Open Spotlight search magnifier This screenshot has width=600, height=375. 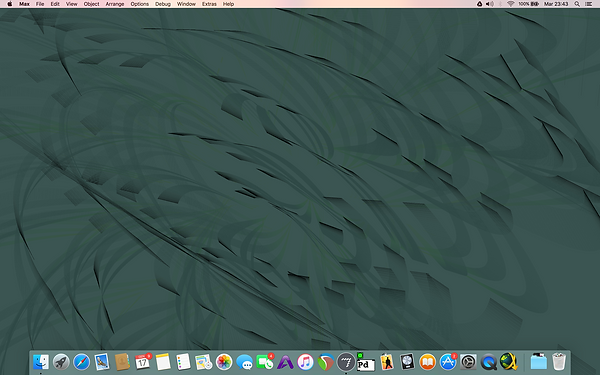[x=577, y=4]
